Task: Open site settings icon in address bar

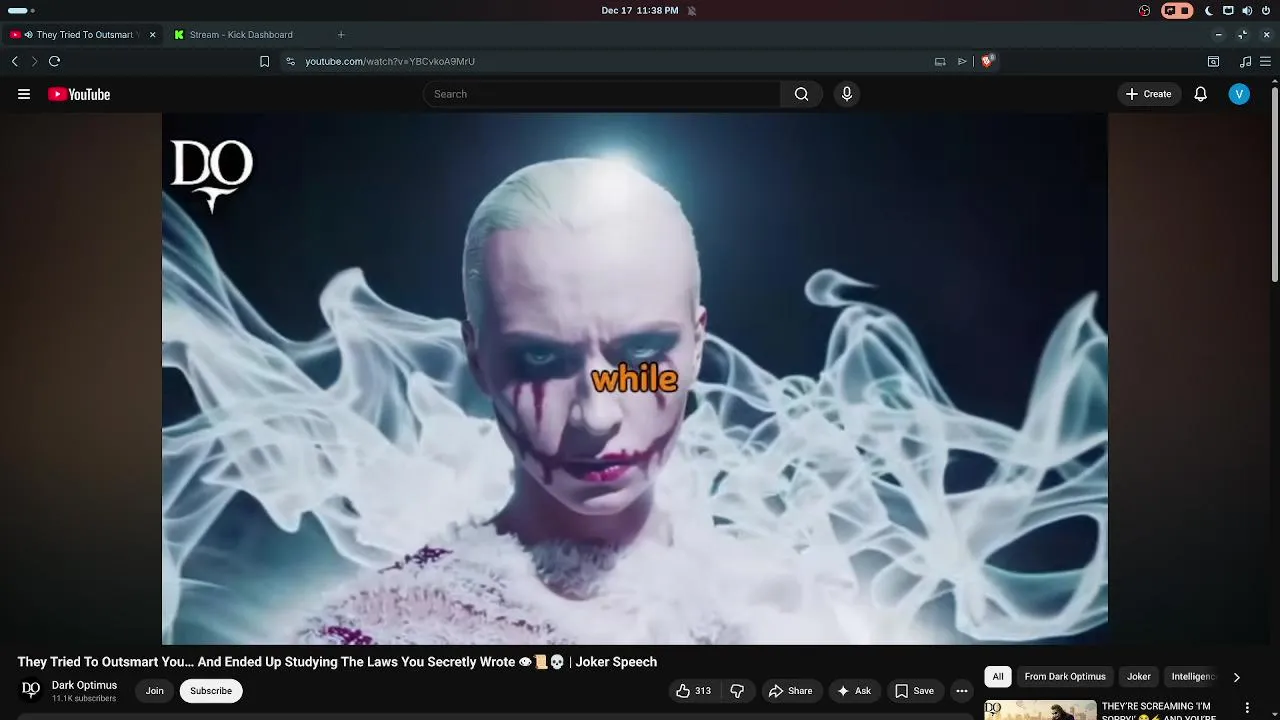Action: [290, 61]
